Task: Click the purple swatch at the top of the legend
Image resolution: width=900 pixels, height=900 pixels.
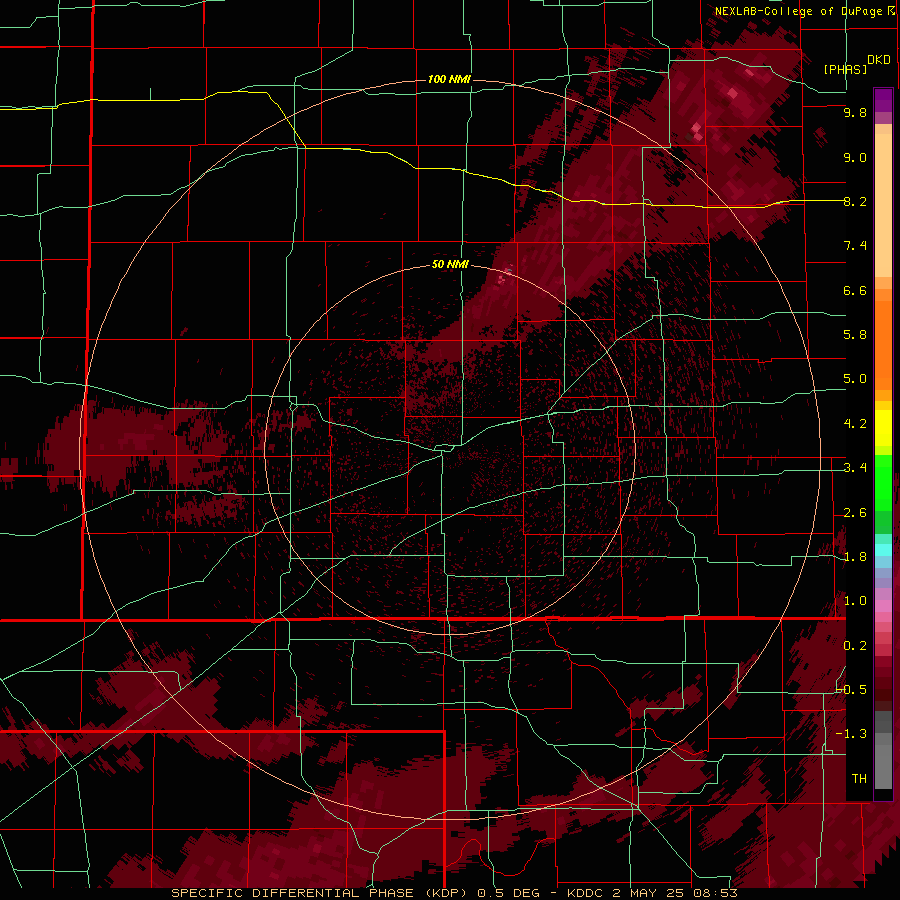Action: 883,100
